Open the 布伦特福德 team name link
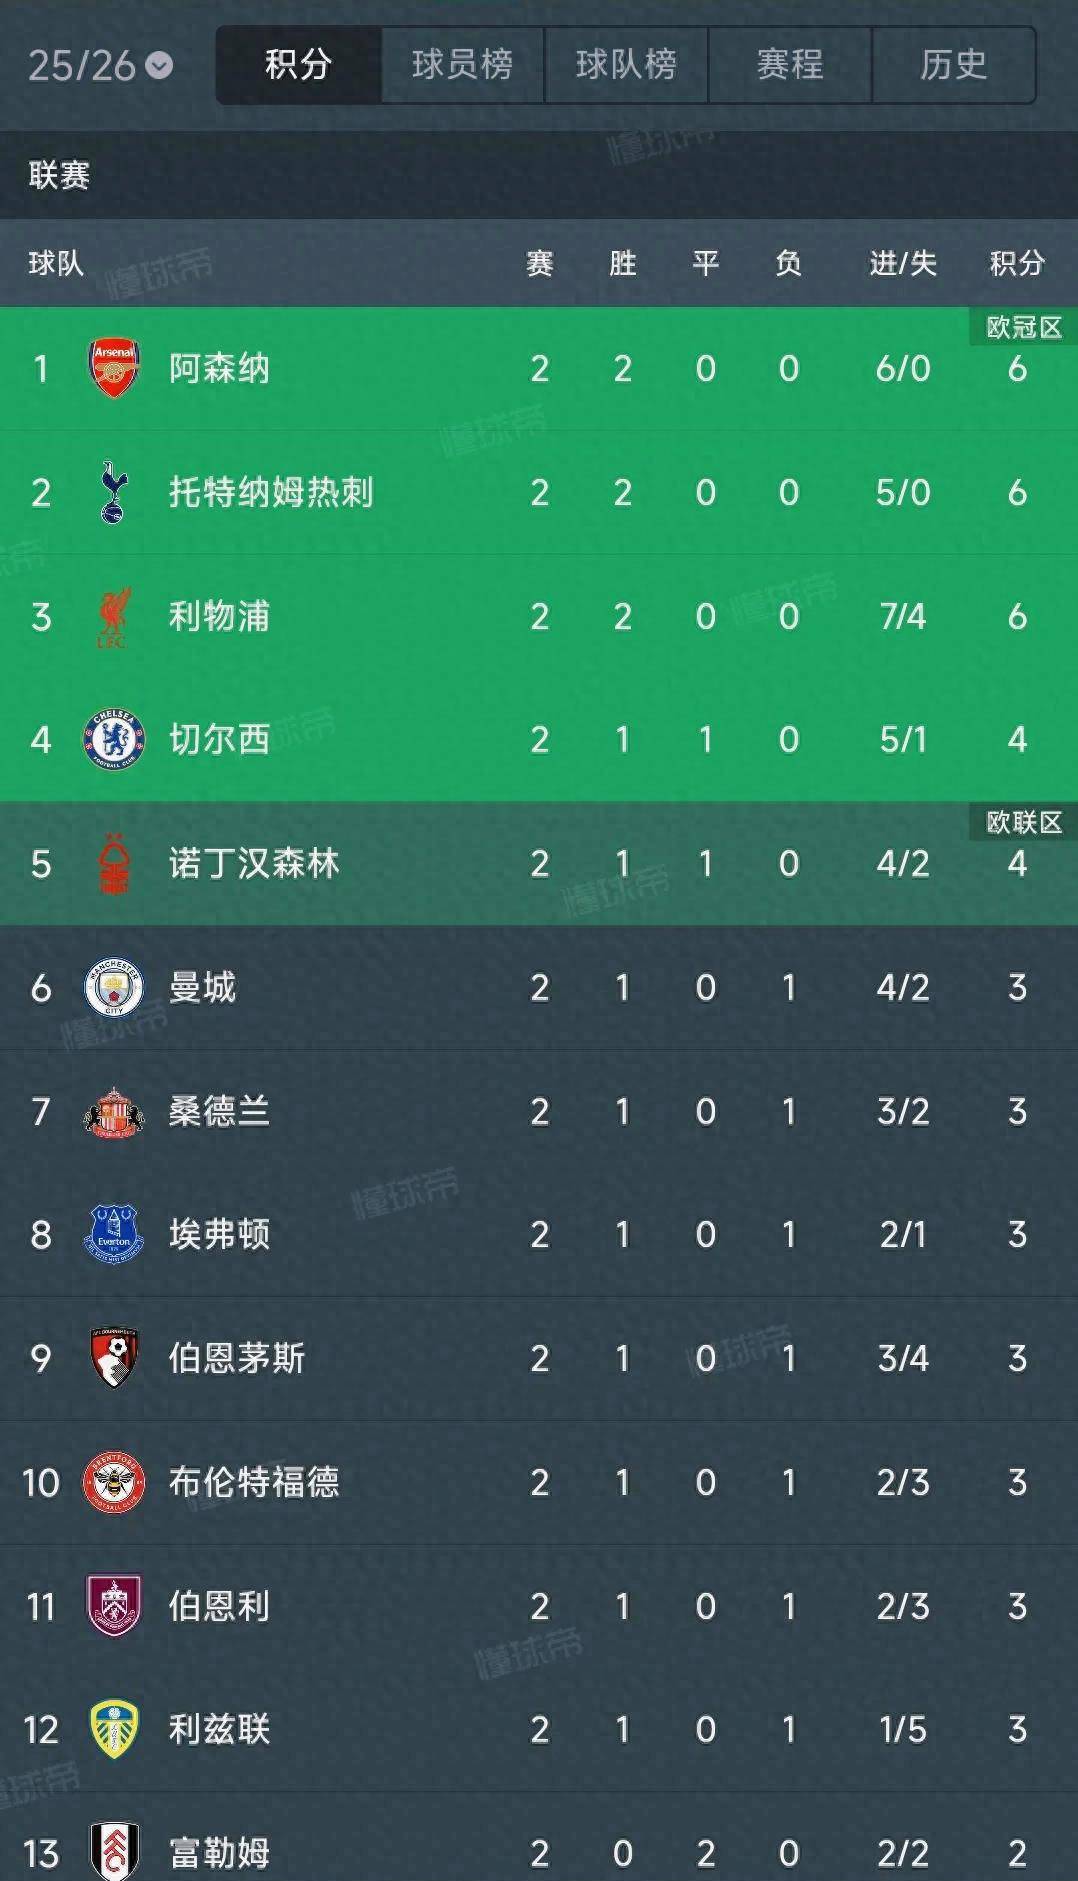Screen dimensions: 1078x1881 click(254, 1482)
